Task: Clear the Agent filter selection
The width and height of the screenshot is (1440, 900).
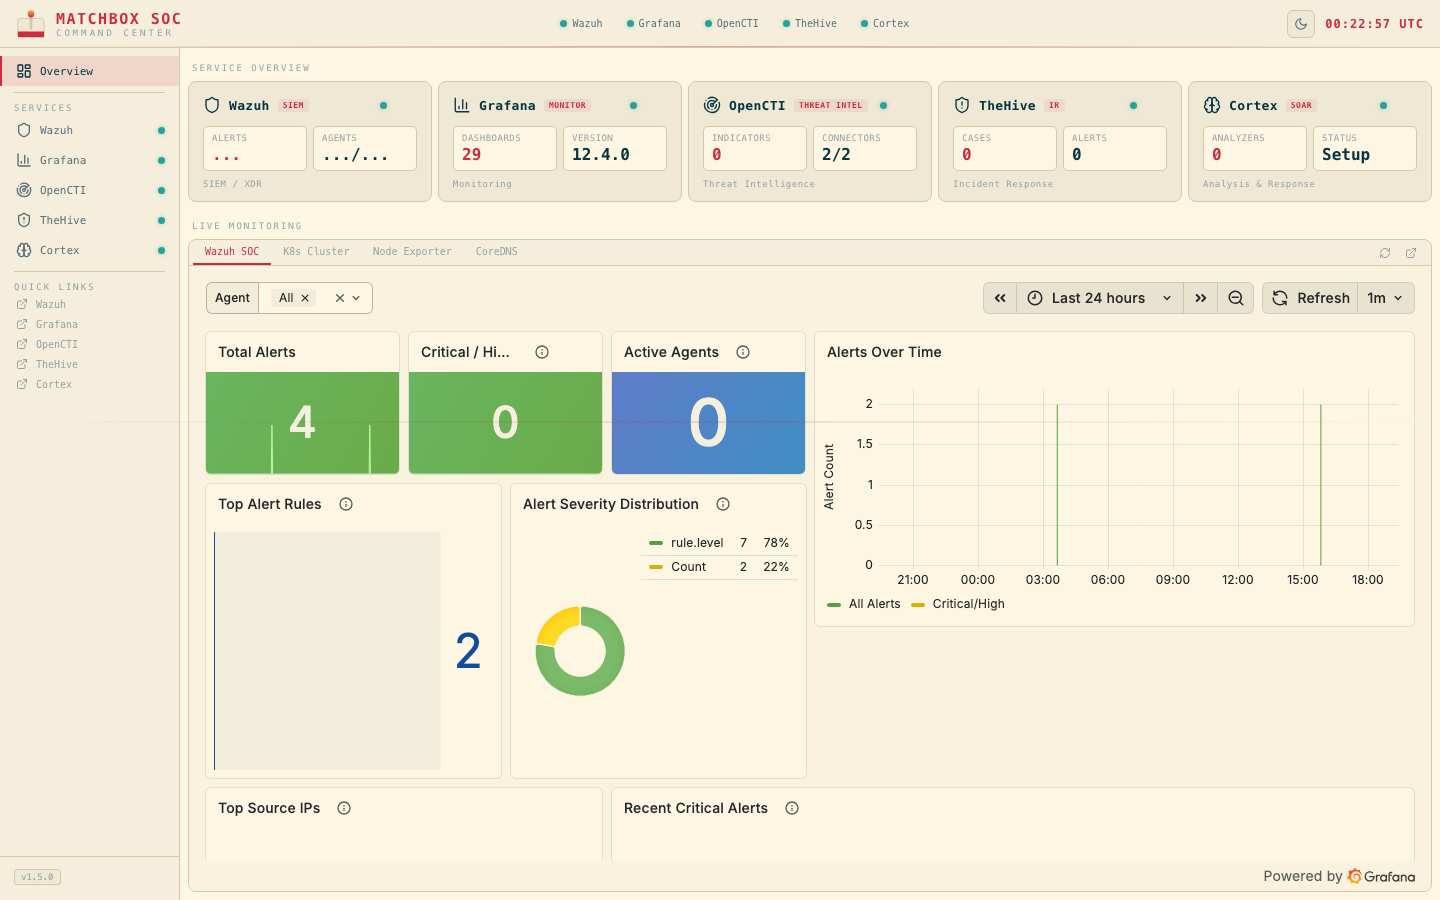Action: click(x=340, y=298)
